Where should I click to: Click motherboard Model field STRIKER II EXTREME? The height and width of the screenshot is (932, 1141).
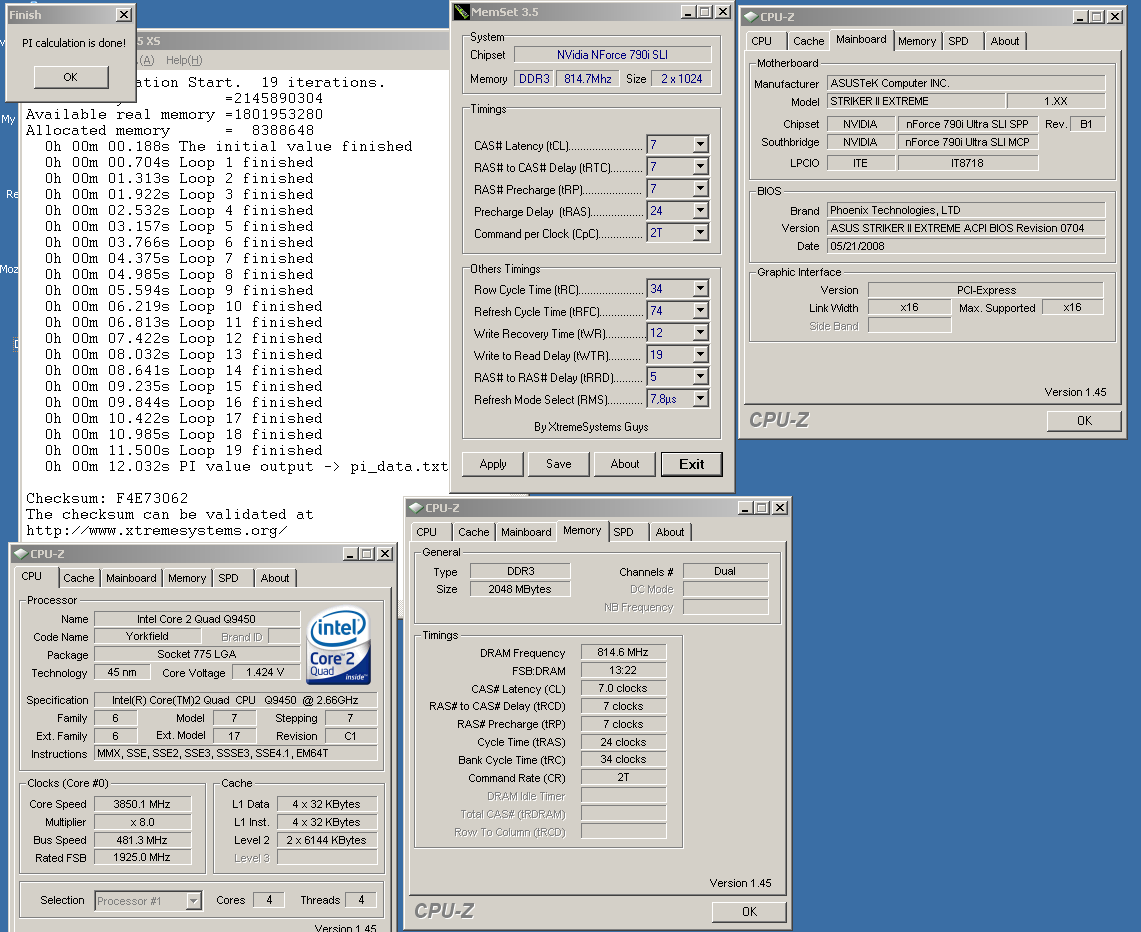pyautogui.click(x=916, y=101)
